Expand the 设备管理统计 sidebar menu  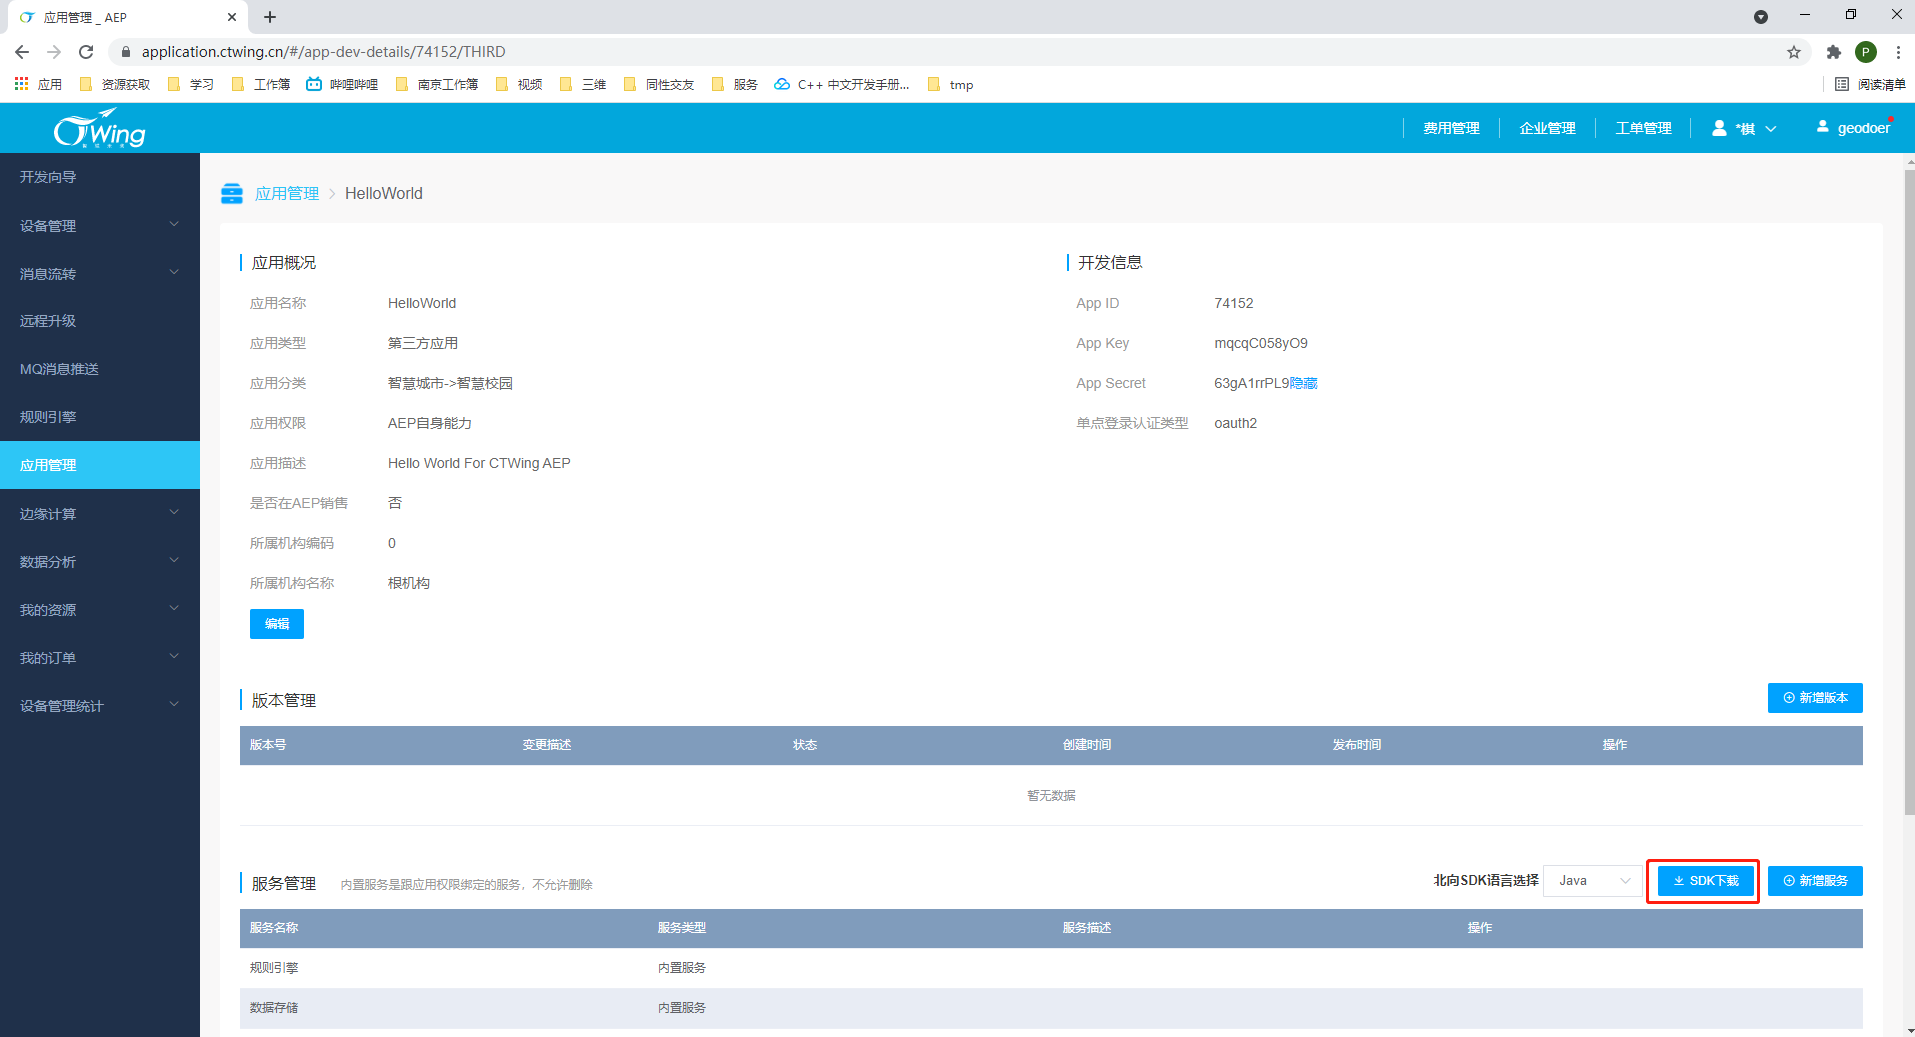(x=100, y=706)
